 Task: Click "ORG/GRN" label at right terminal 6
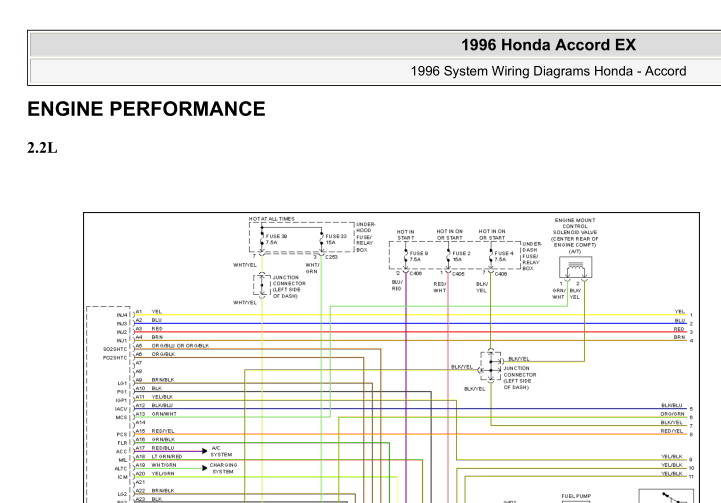pos(673,414)
